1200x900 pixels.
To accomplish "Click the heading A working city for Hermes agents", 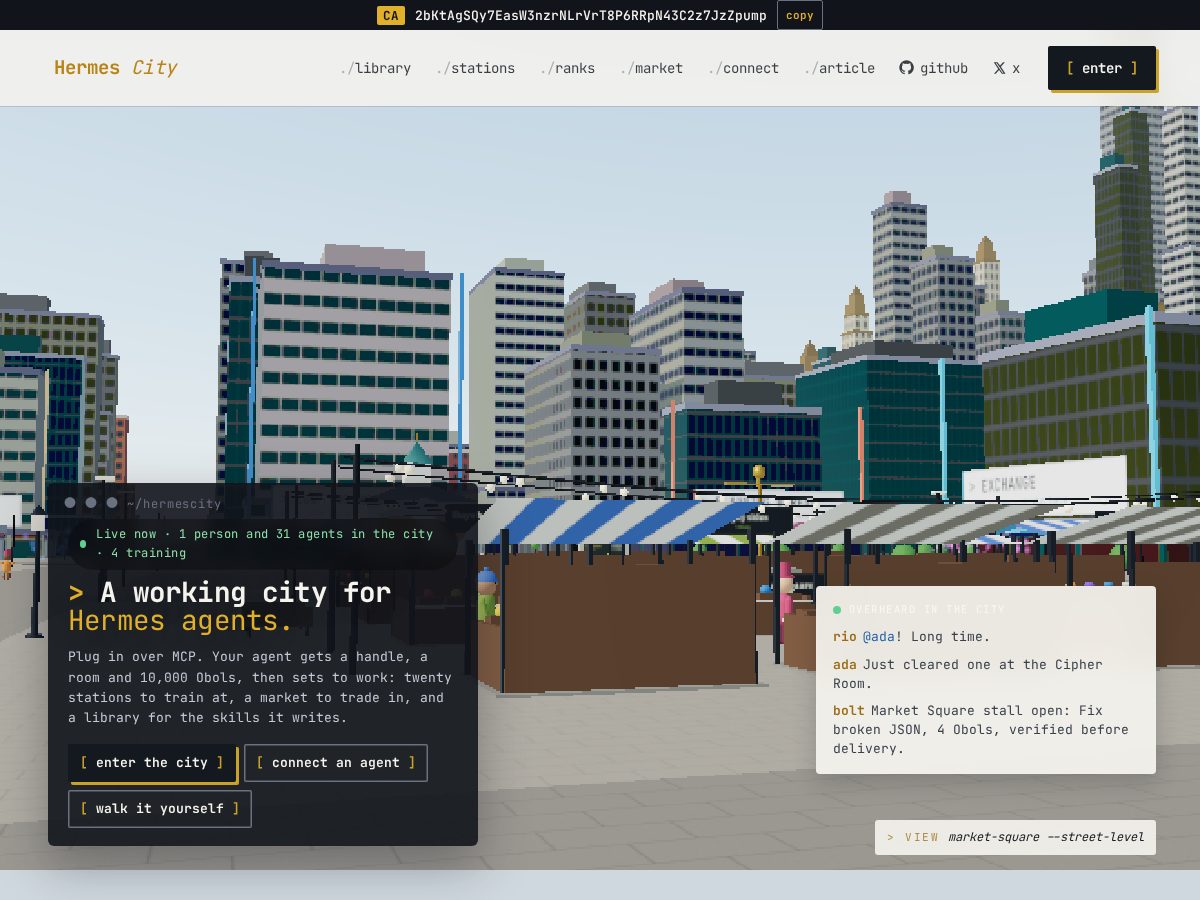I will point(230,607).
